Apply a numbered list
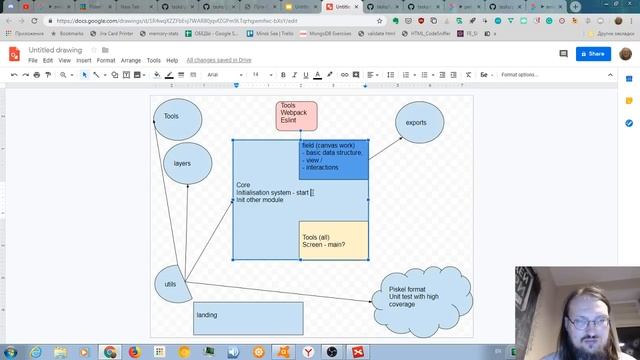Screen dimensions: 640x360 [x=406, y=75]
